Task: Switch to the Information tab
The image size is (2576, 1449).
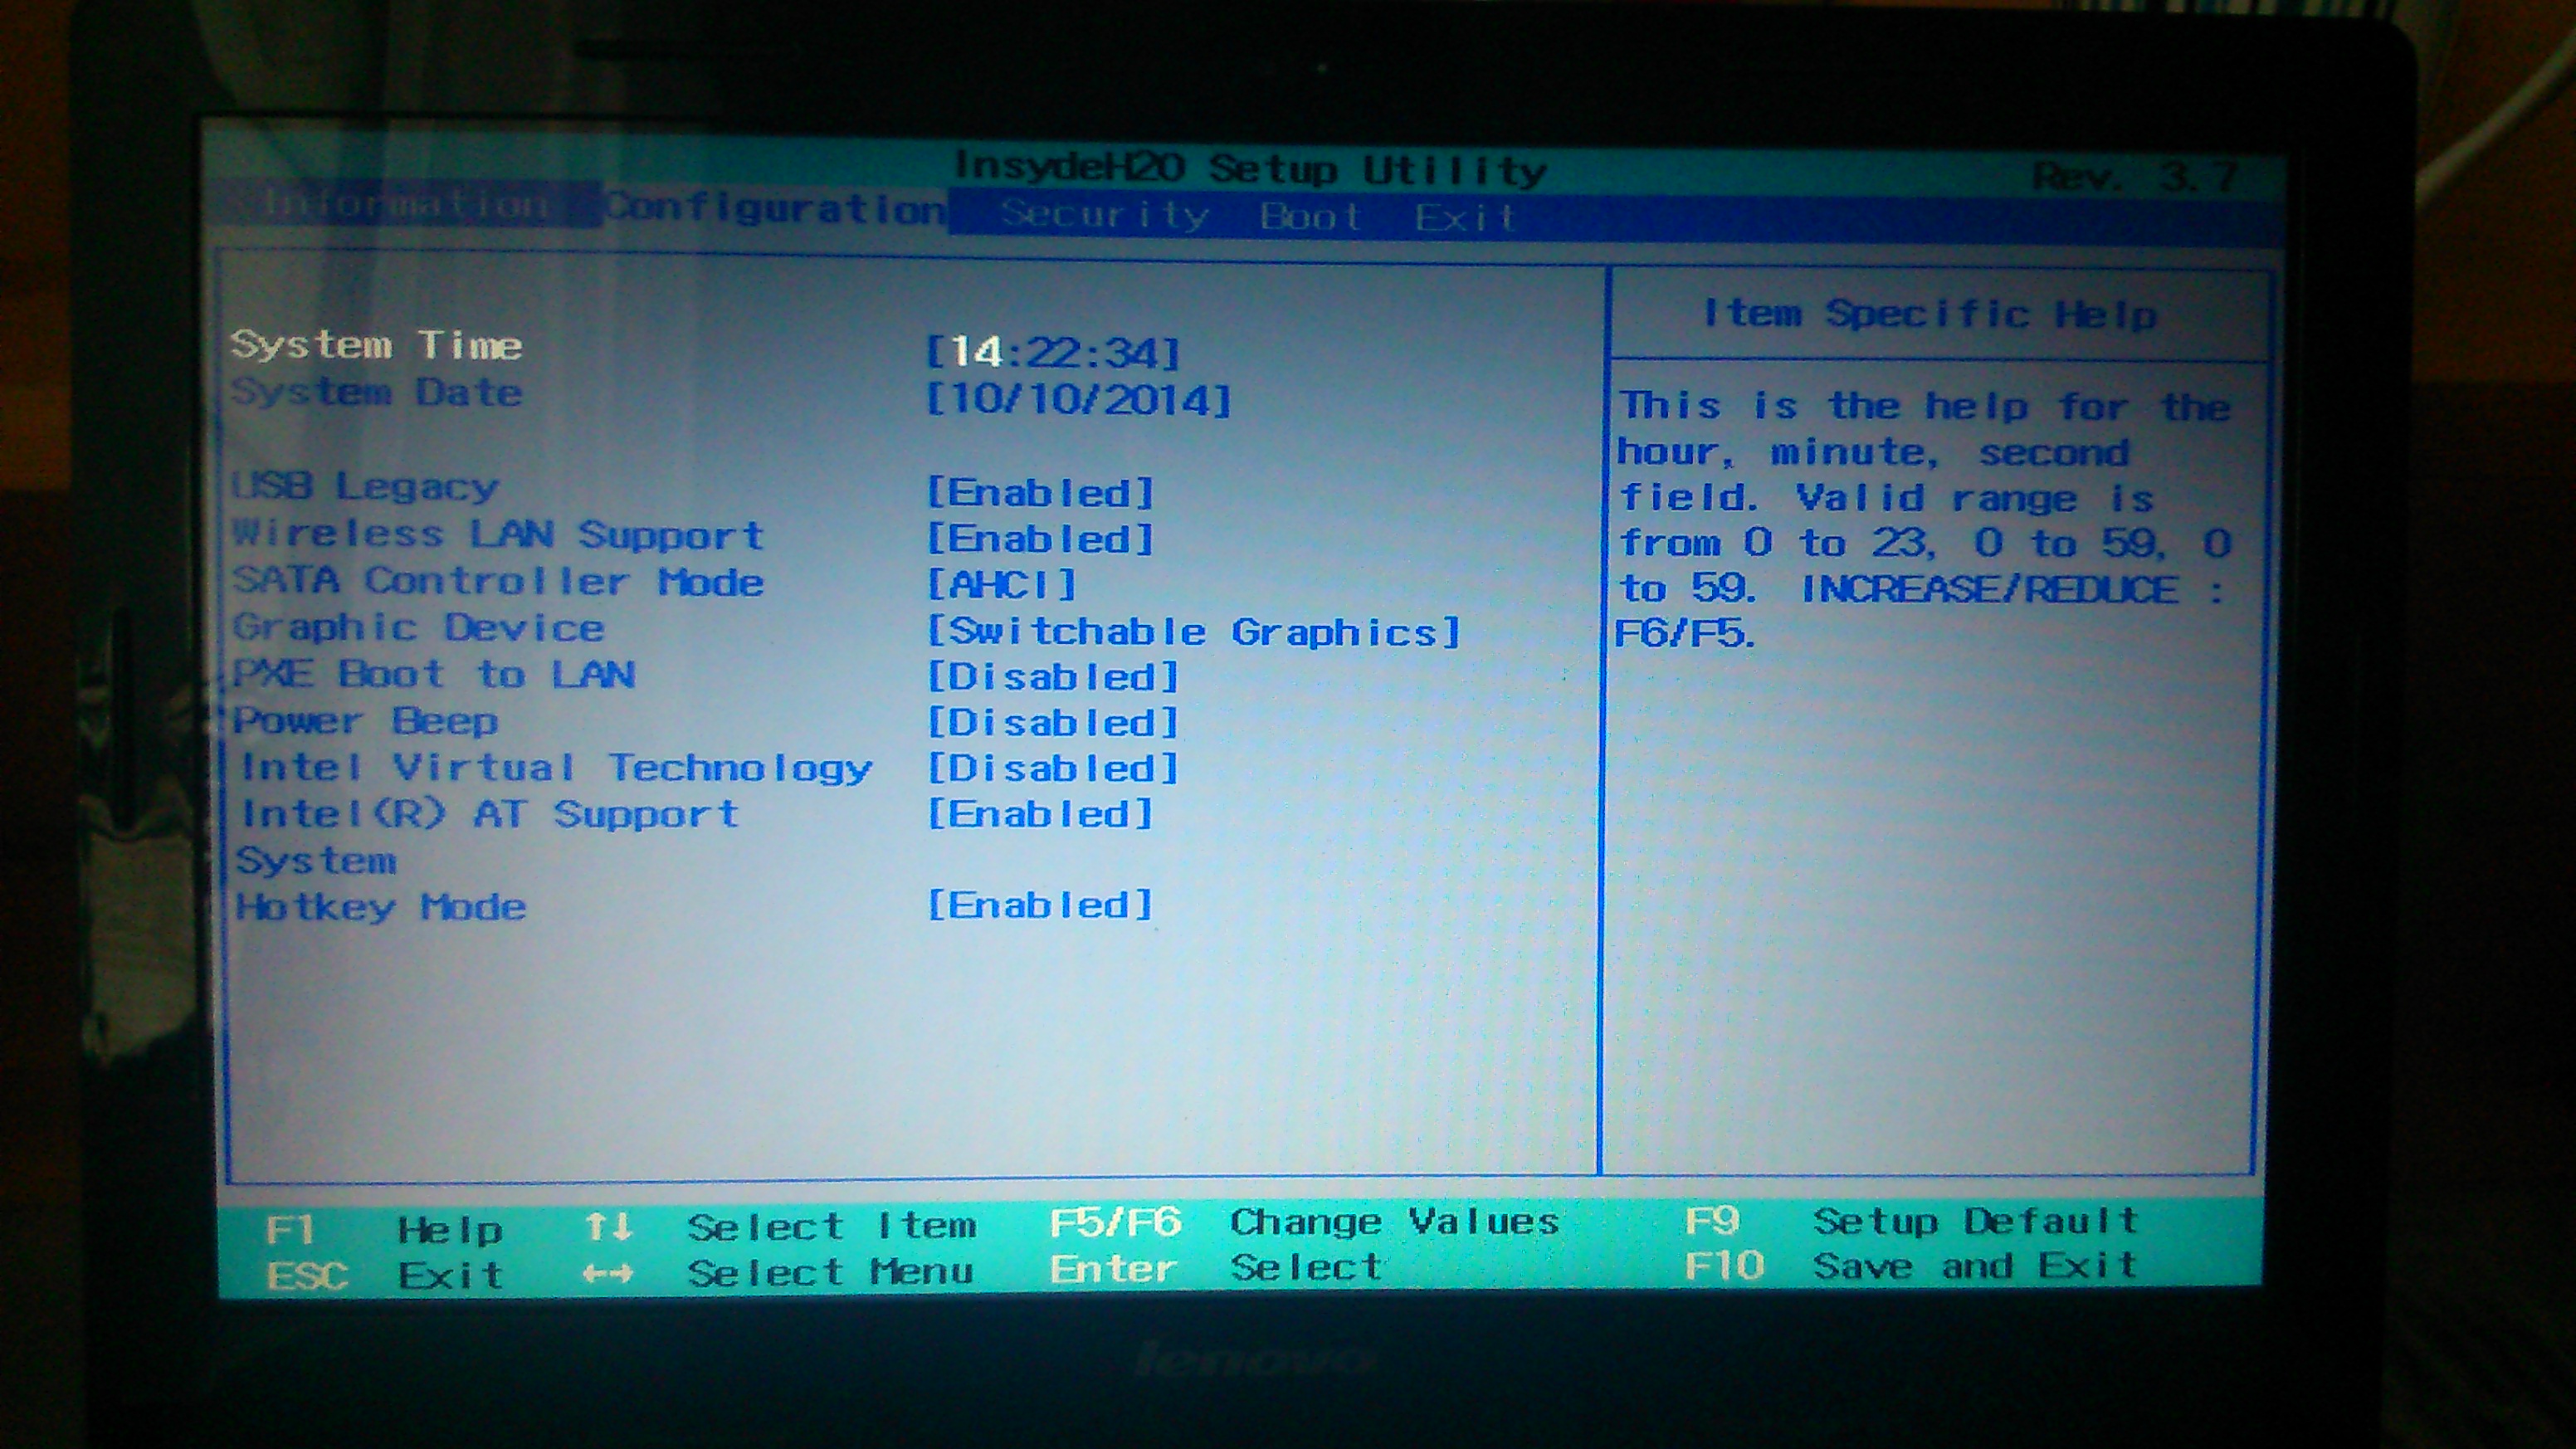Action: 405,204
